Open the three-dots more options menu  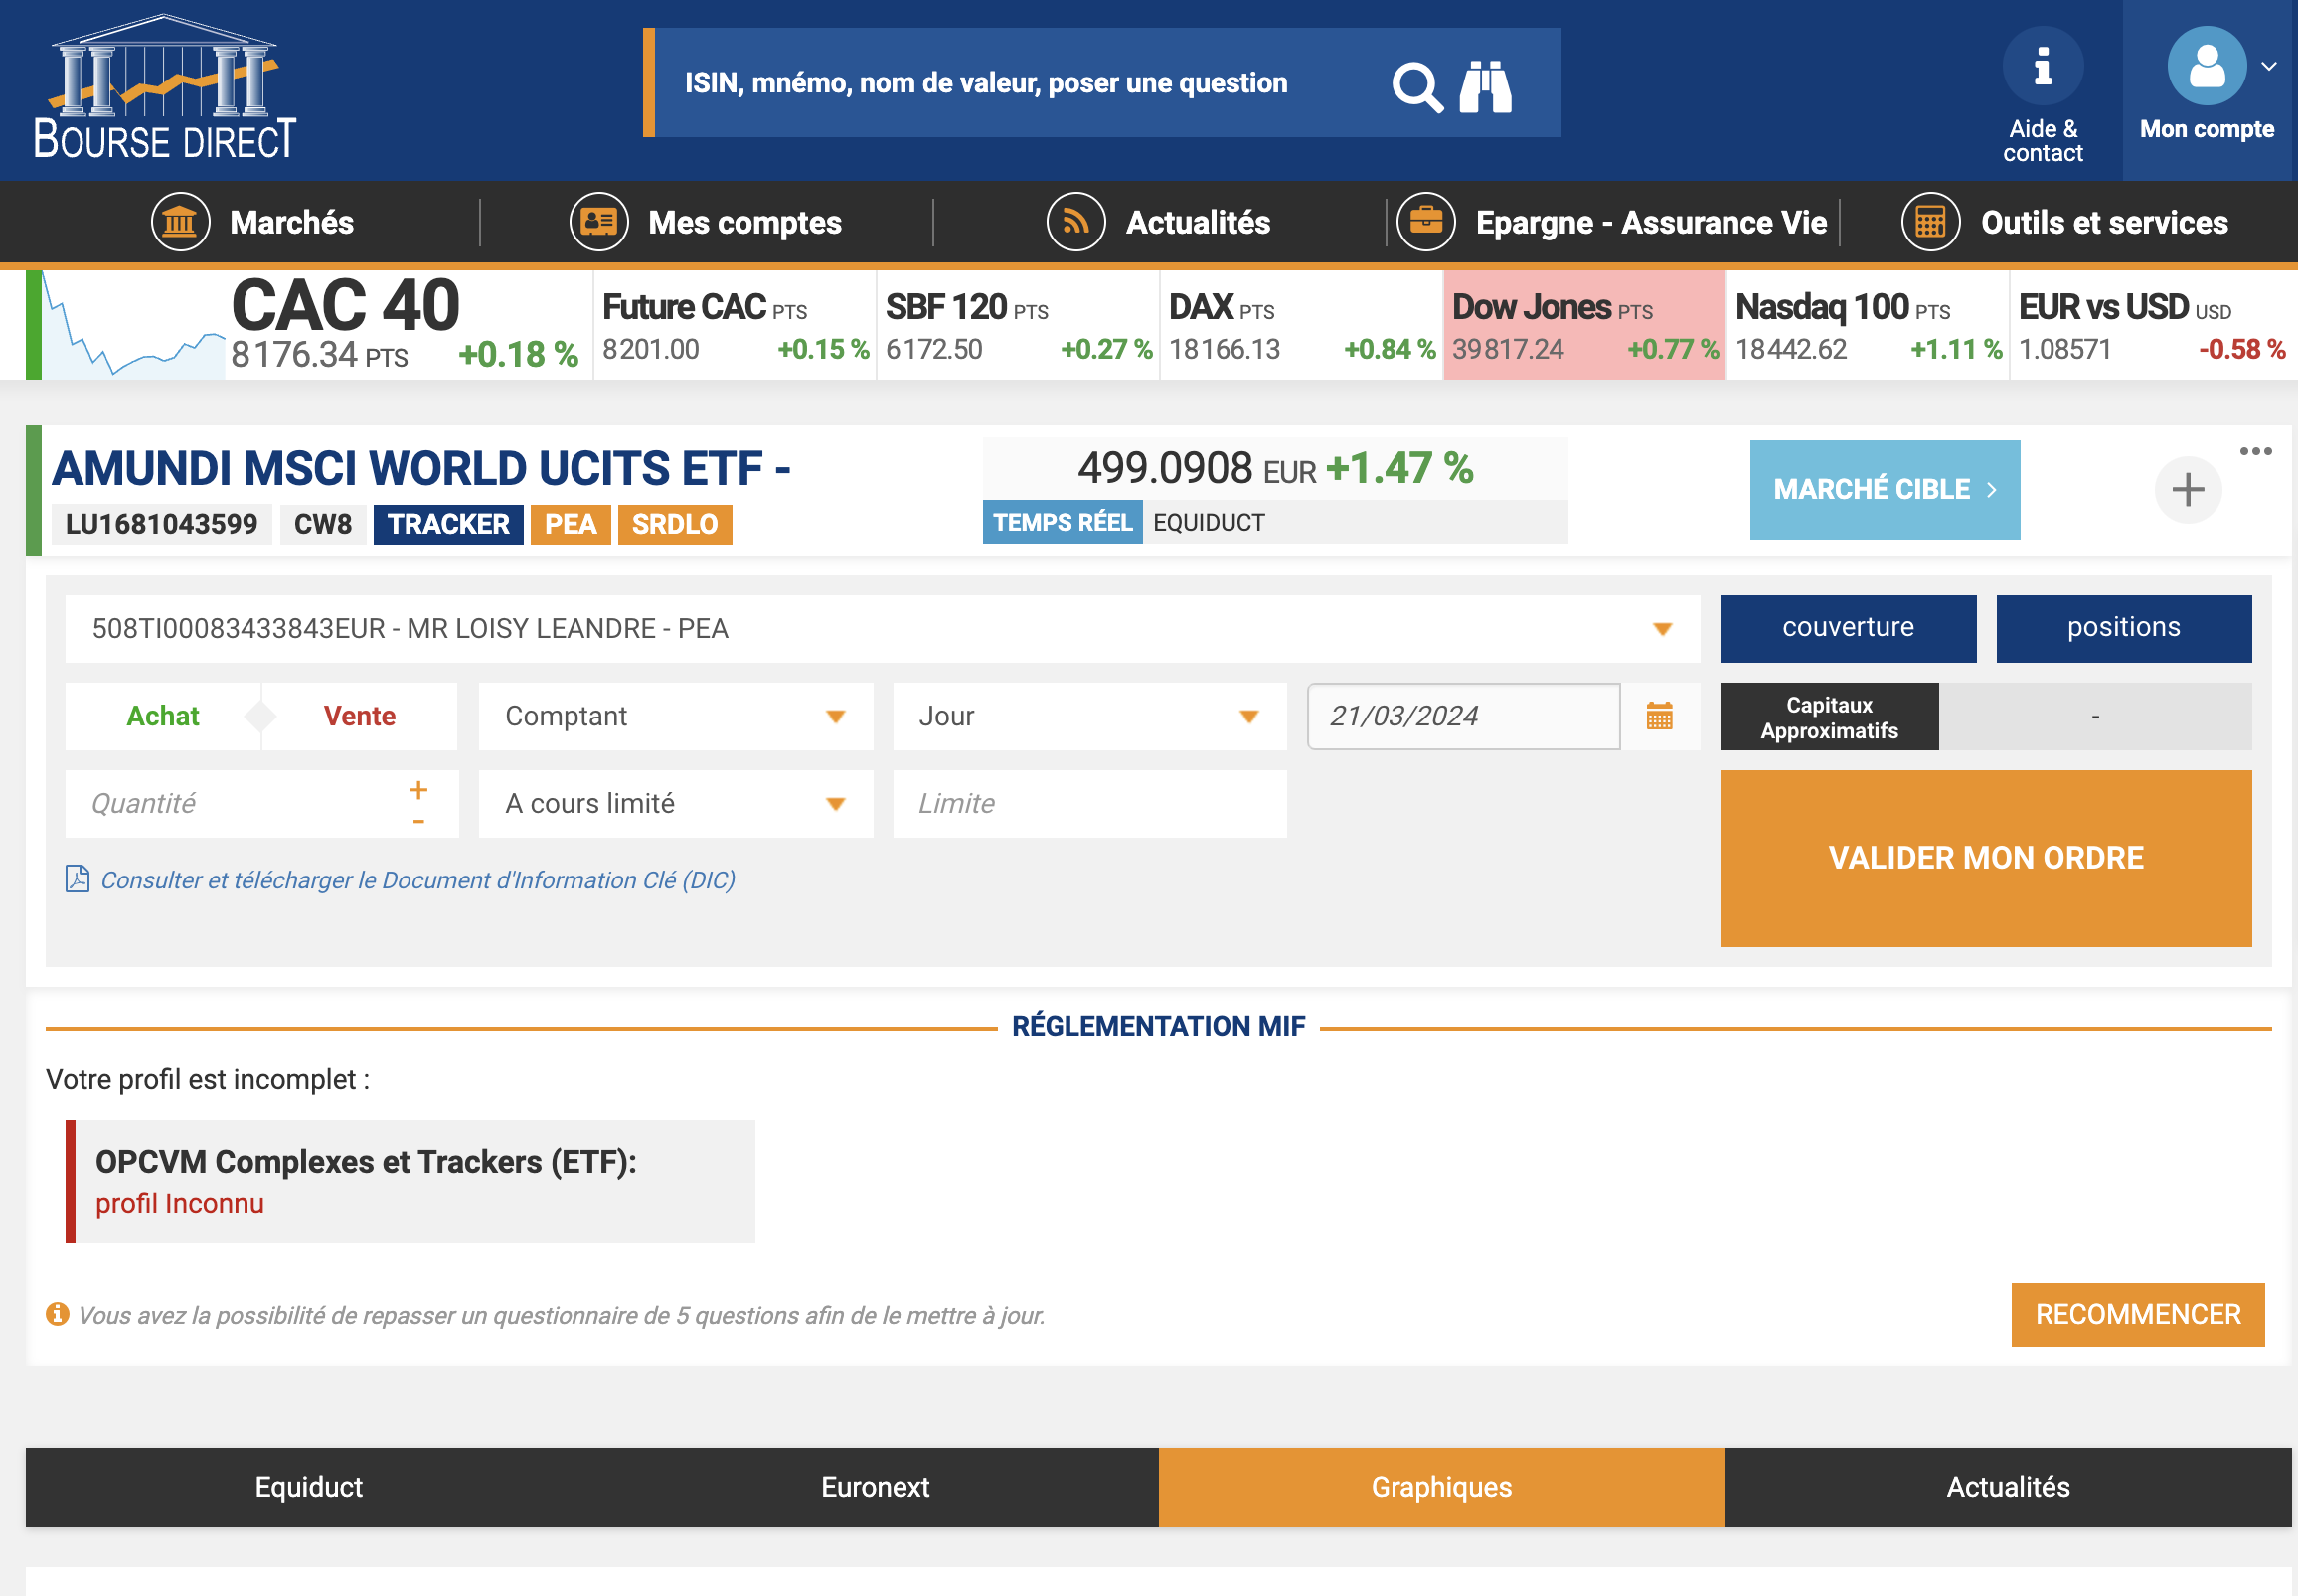2255,452
